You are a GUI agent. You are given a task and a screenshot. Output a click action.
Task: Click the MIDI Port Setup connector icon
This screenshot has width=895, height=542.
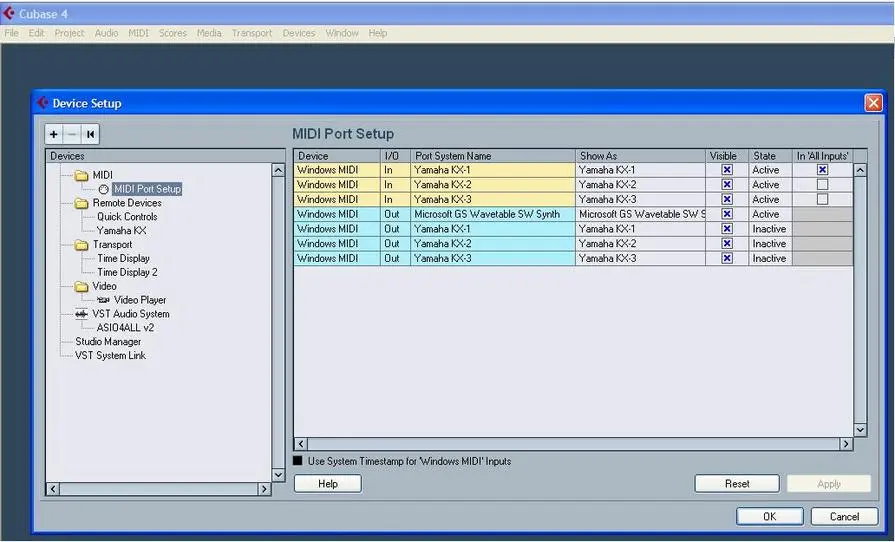(x=103, y=189)
